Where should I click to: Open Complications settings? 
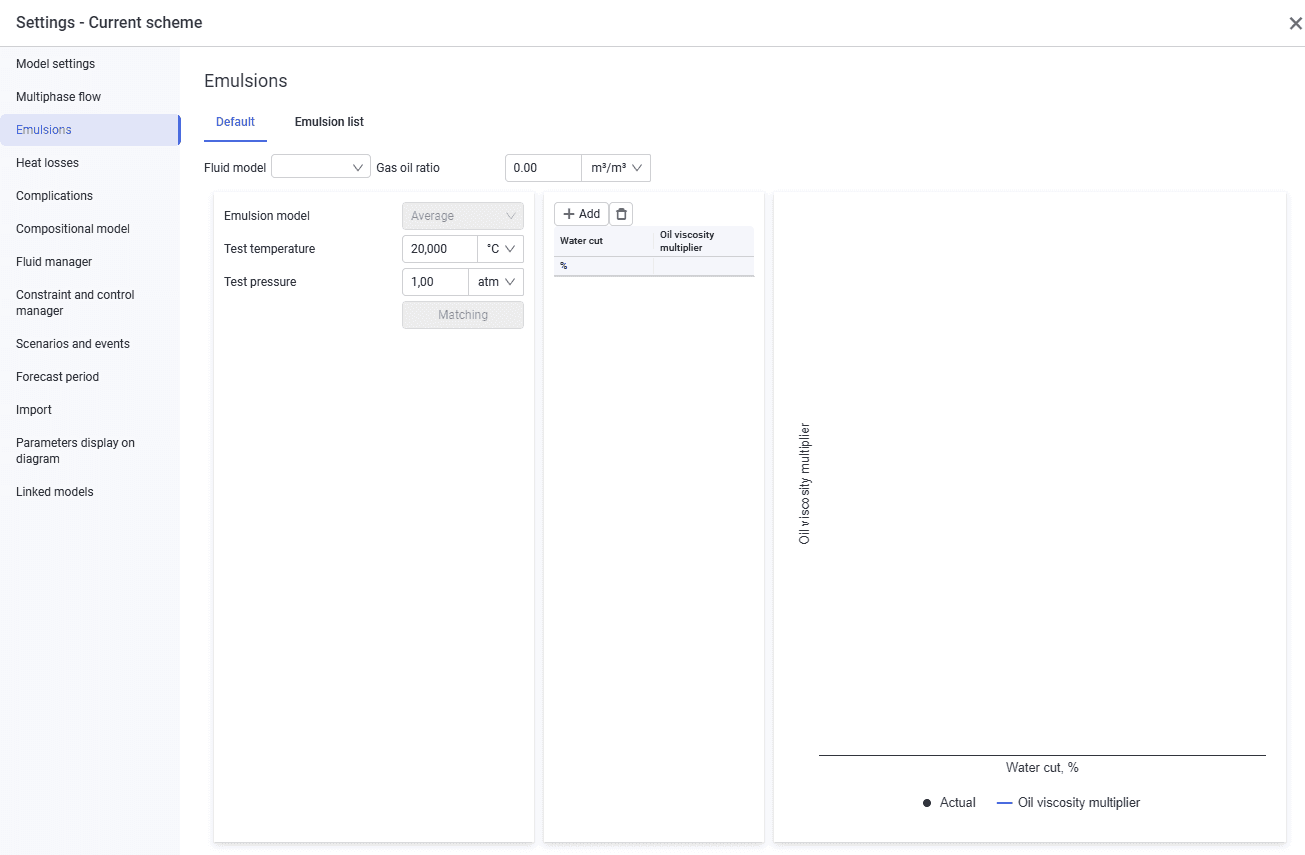tap(90, 196)
